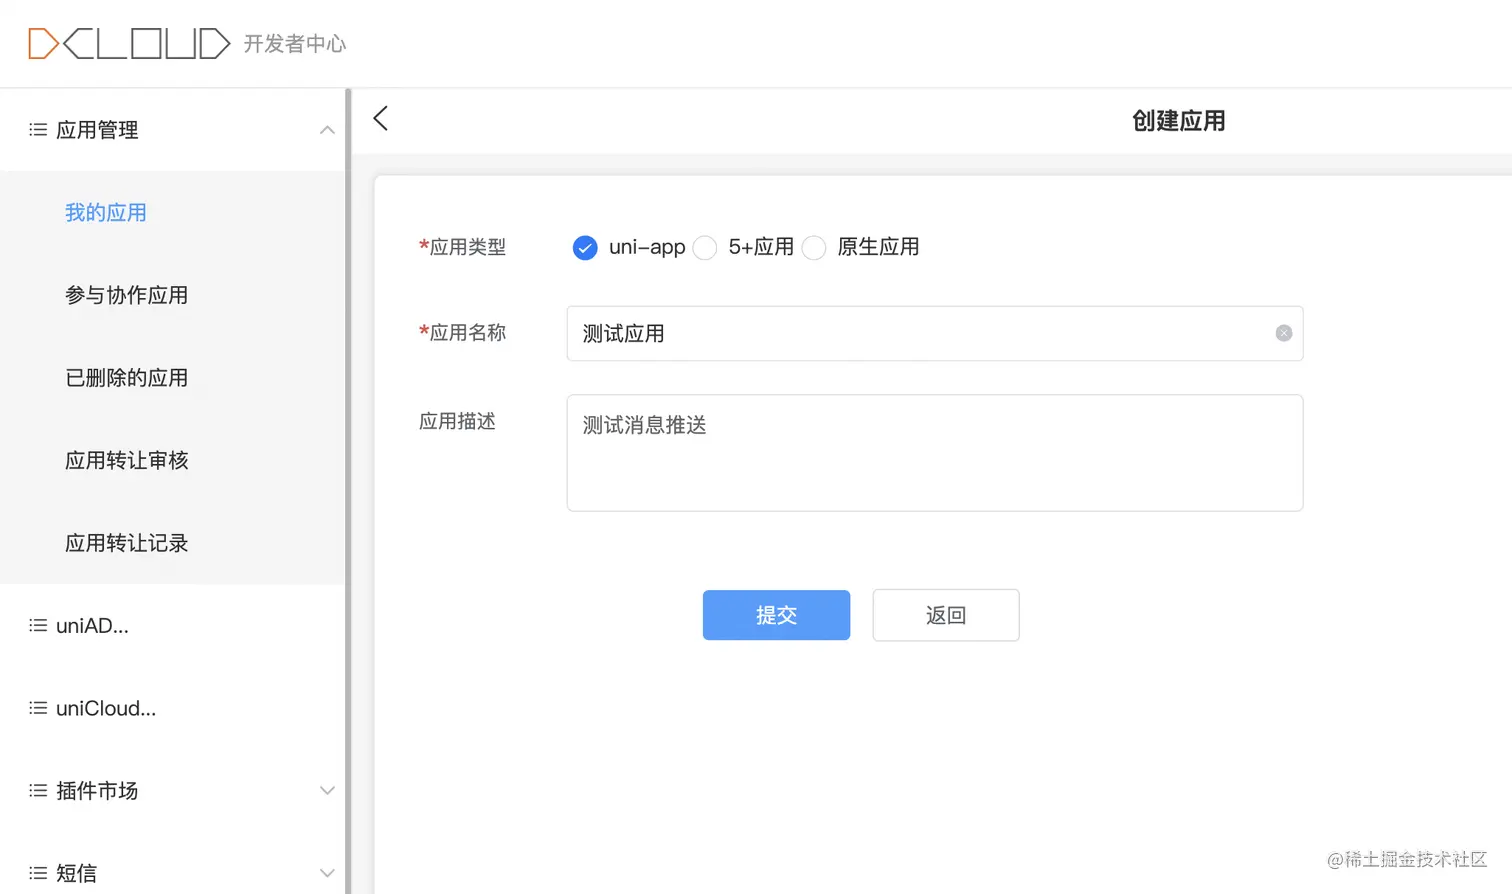Click the list icon beside uniCloud...

click(x=38, y=708)
